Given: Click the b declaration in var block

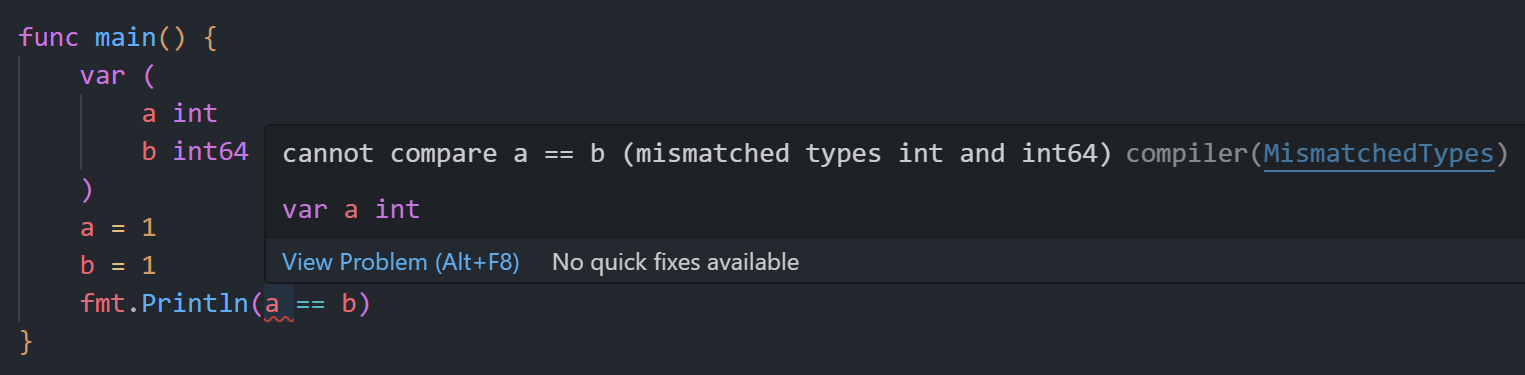Looking at the screenshot, I should tap(149, 152).
